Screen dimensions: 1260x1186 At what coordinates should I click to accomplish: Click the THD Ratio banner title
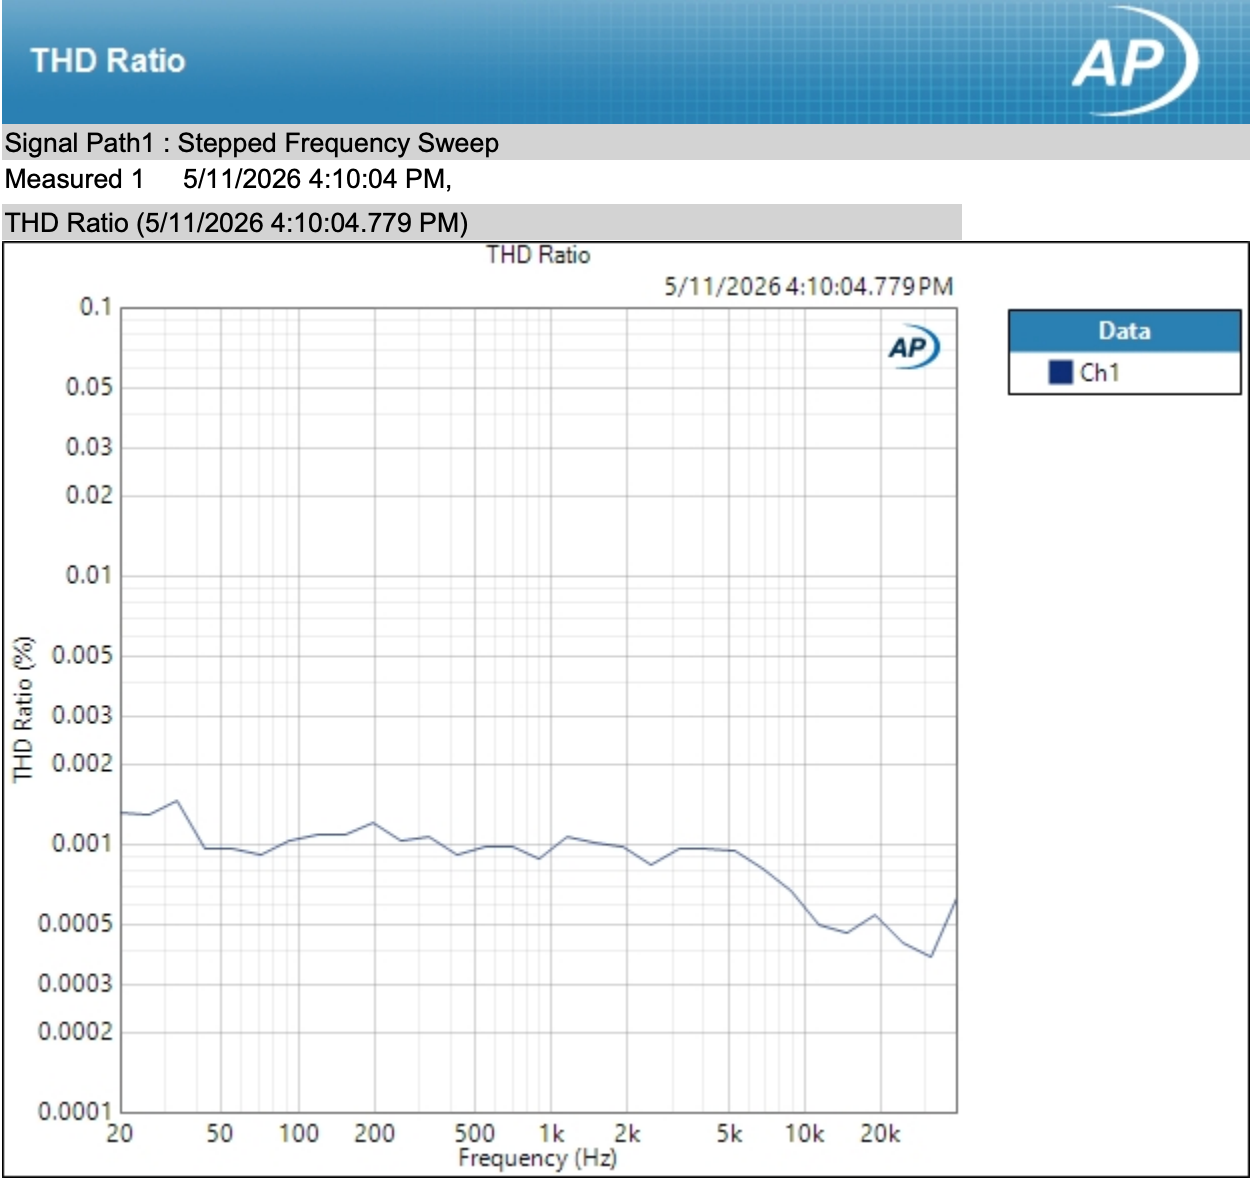tap(108, 60)
